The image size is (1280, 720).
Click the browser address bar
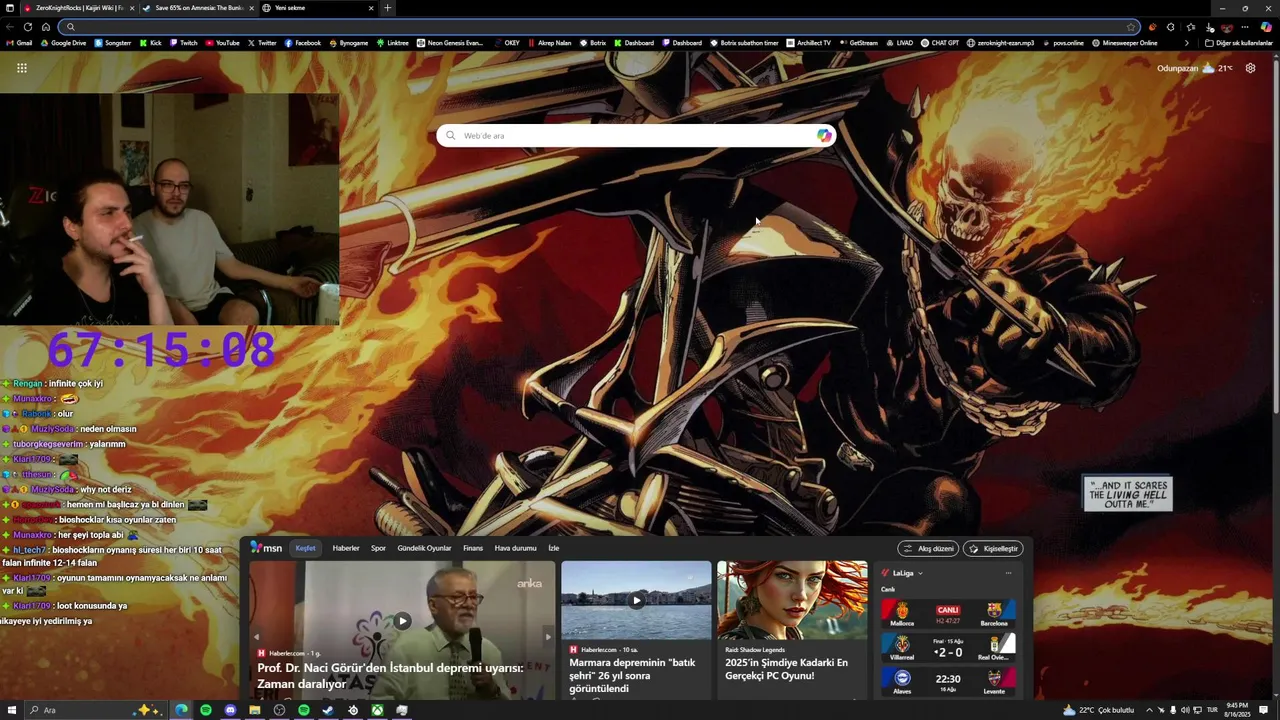point(598,27)
